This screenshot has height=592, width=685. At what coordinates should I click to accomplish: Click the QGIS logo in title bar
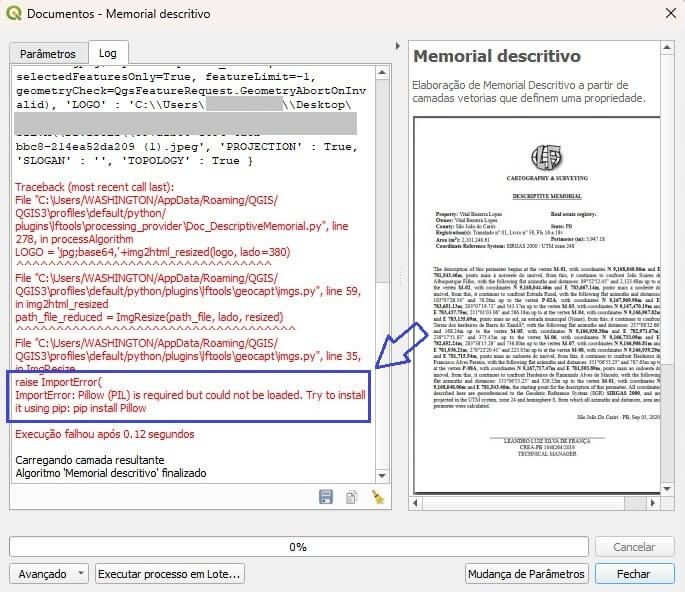coord(14,14)
